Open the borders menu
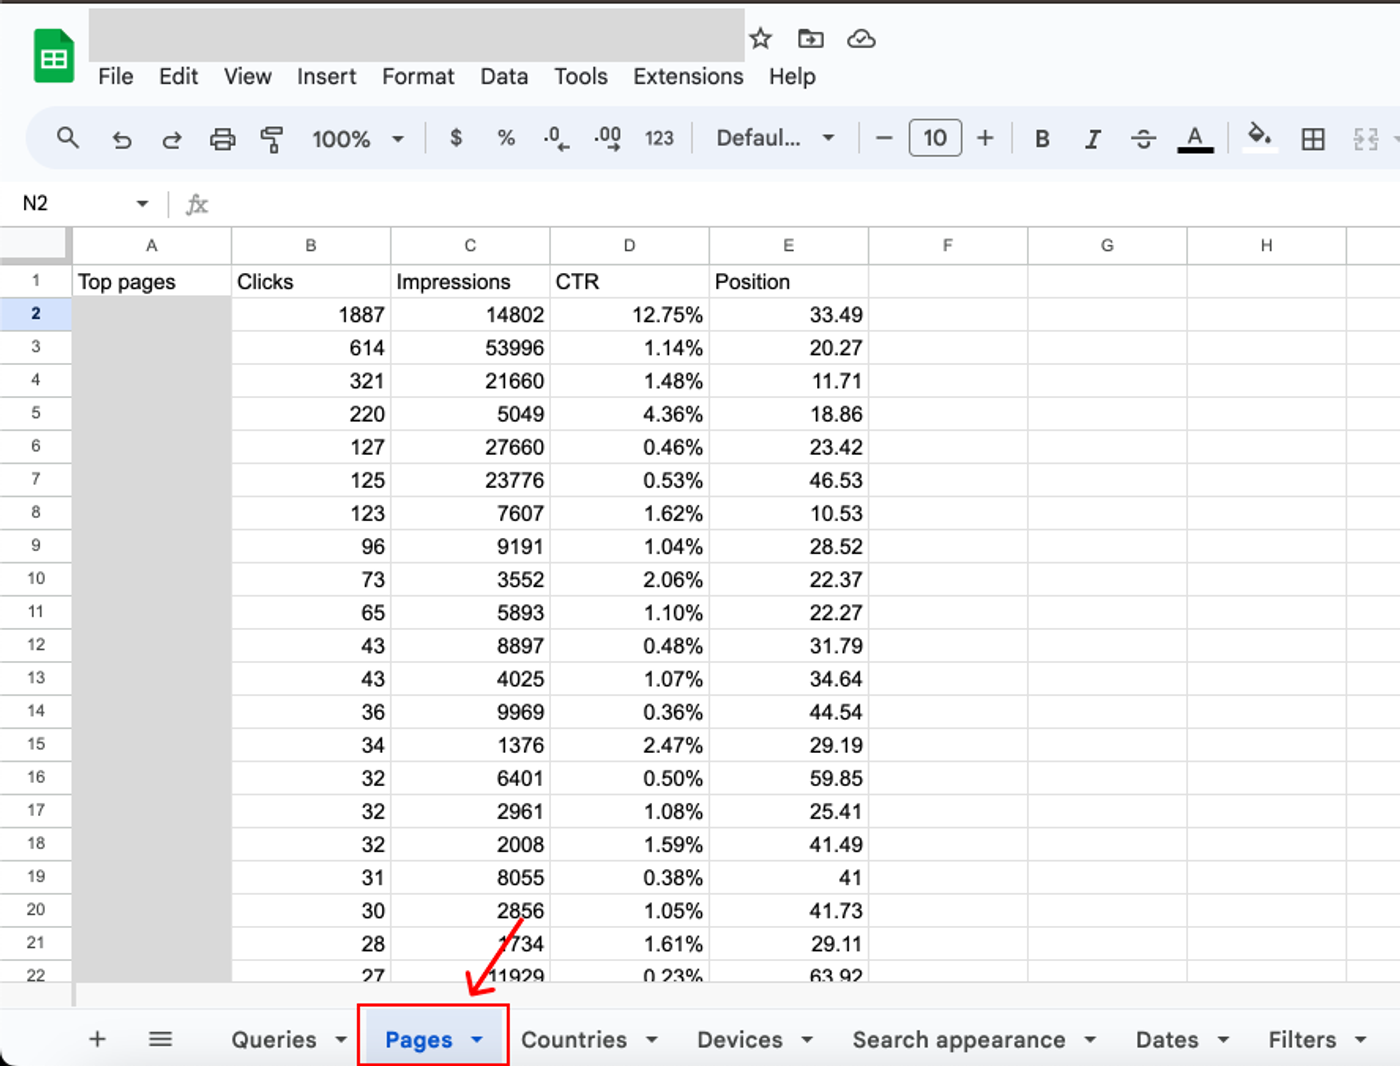Viewport: 1400px width, 1066px height. click(1313, 139)
